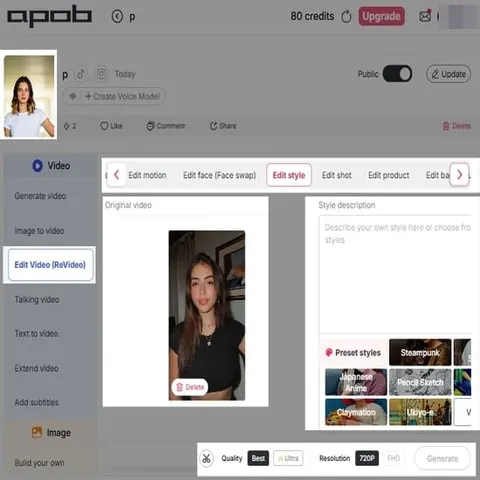Image resolution: width=480 pixels, height=480 pixels.
Task: Open Image to video in the sidebar
Action: coord(39,231)
